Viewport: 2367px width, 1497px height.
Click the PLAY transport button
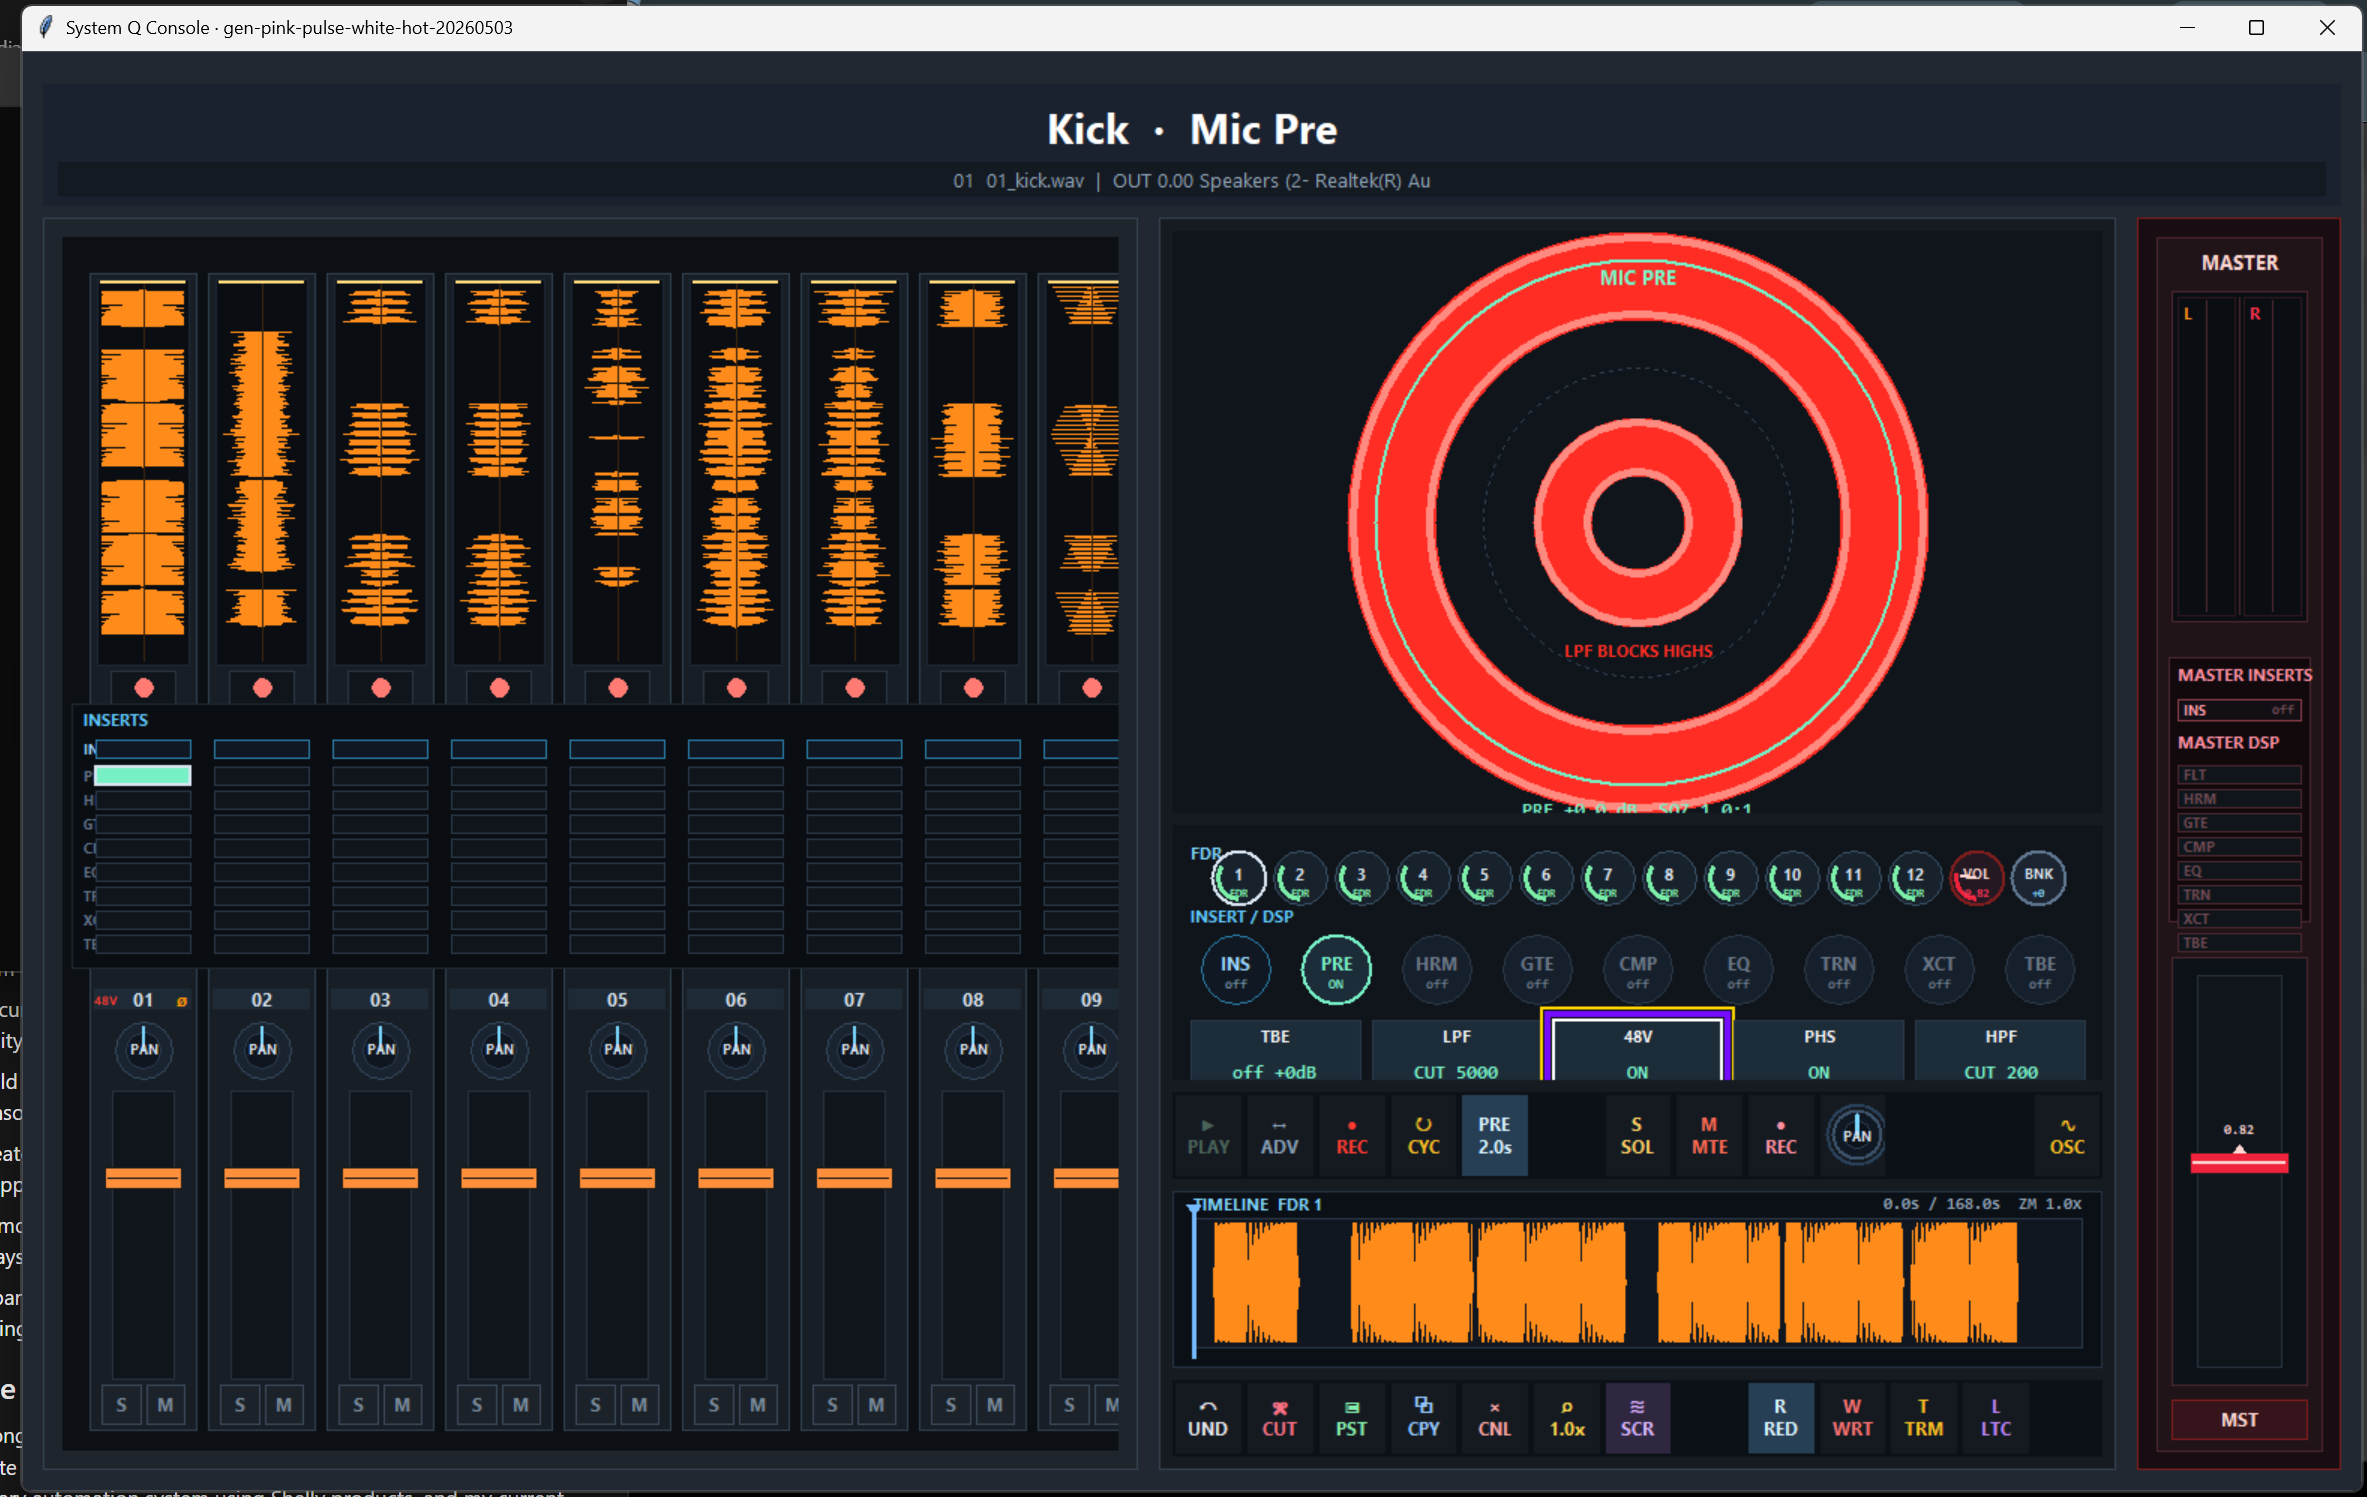coord(1207,1135)
